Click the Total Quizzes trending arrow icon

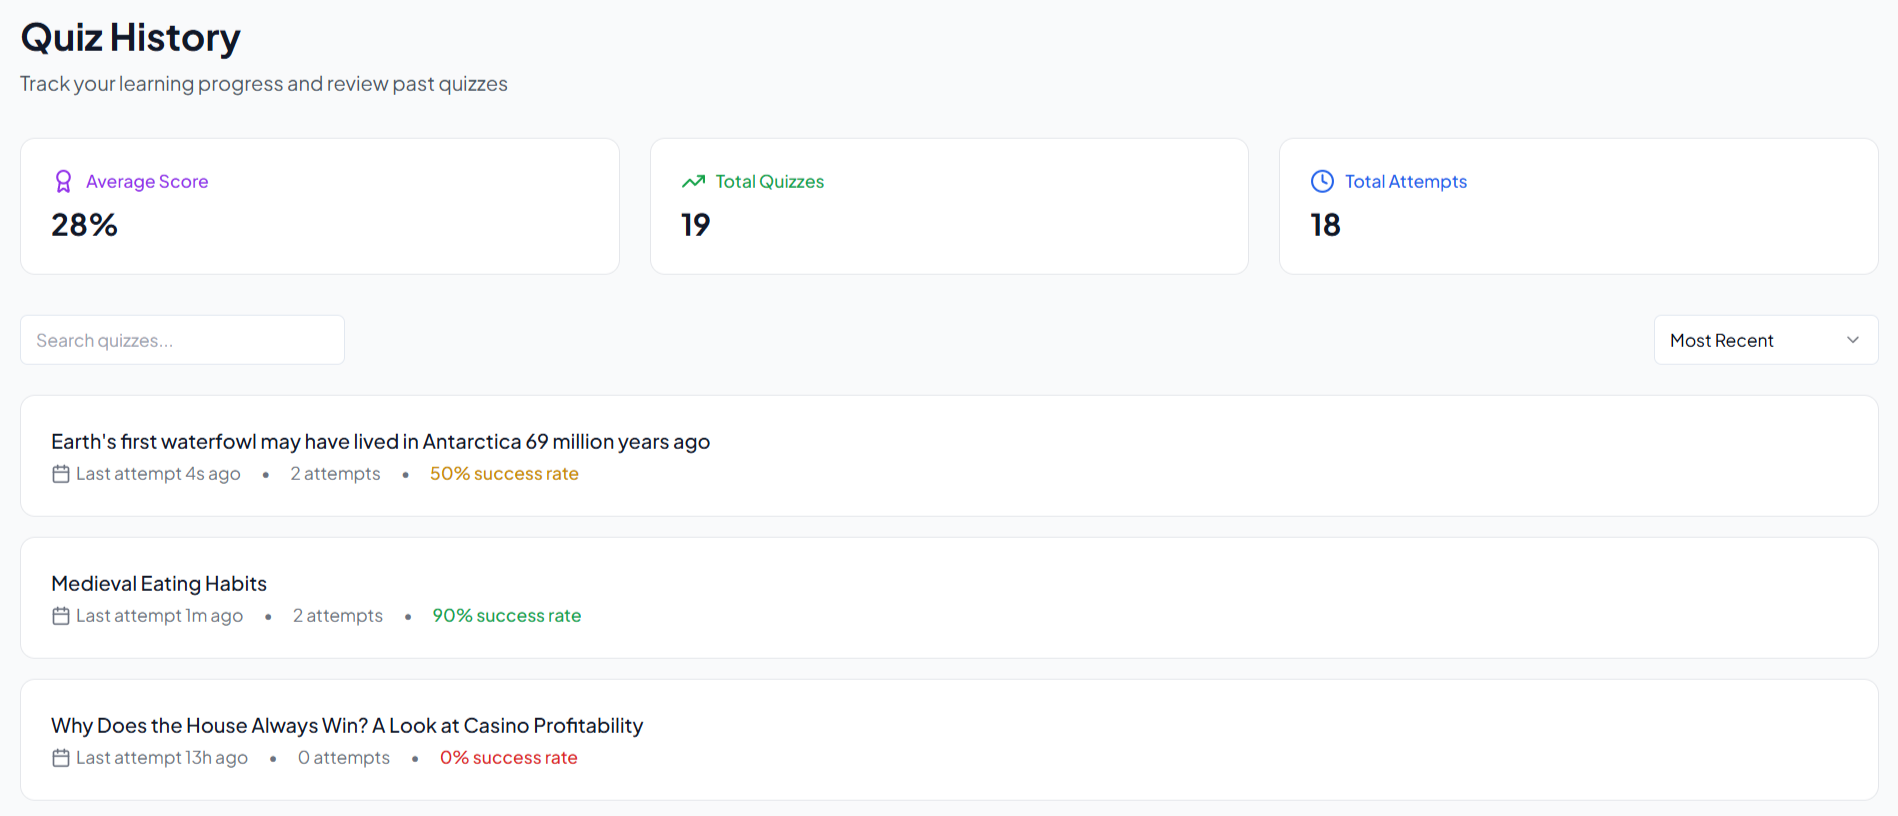pyautogui.click(x=693, y=181)
